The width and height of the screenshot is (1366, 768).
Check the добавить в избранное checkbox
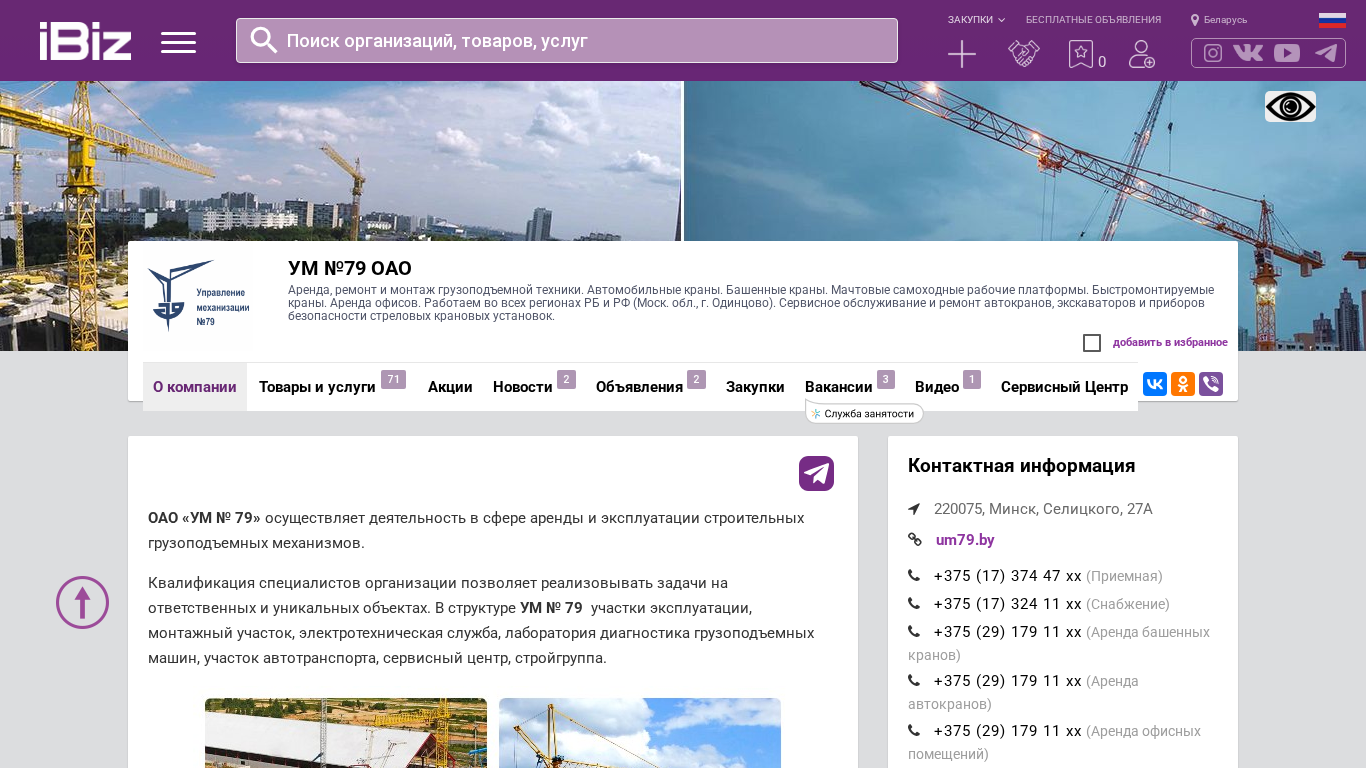[1092, 343]
